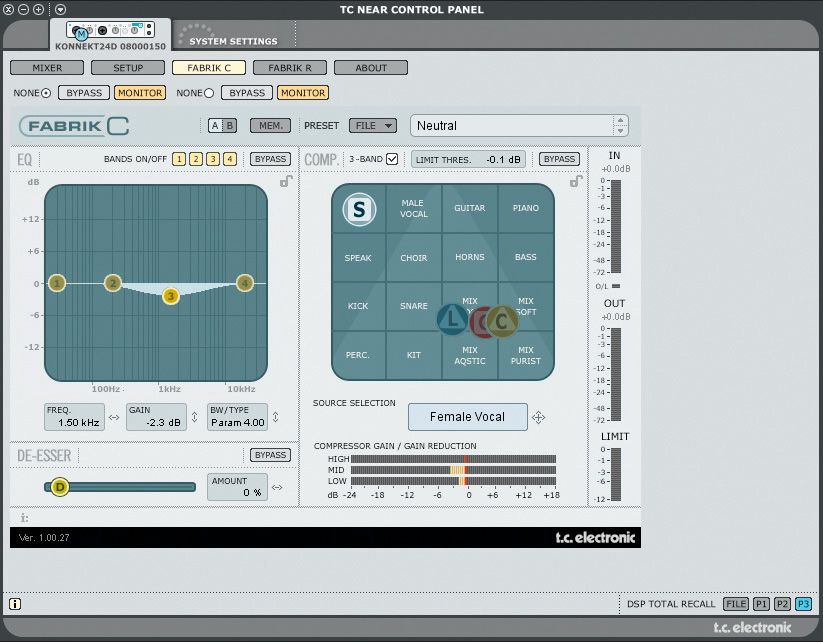
Task: Select EQ band 2 node on the graph
Action: (112, 283)
